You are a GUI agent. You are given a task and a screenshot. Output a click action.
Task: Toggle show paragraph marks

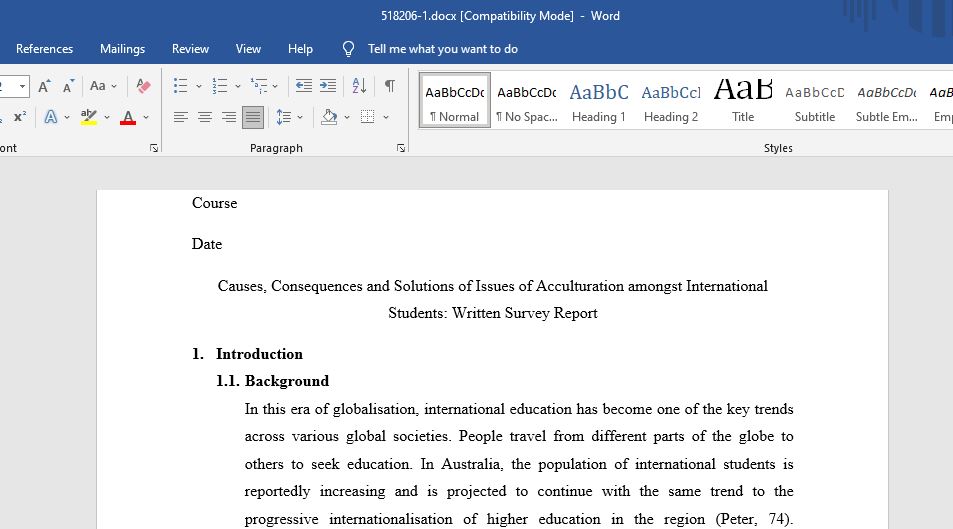[x=390, y=86]
